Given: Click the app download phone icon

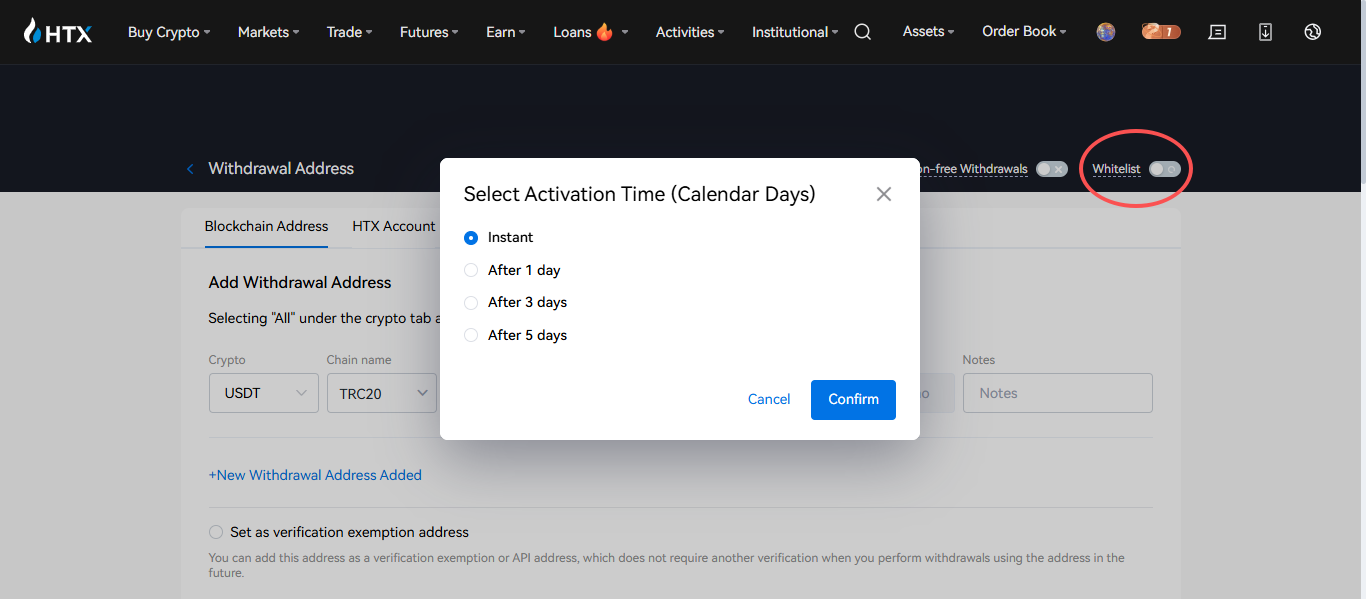Looking at the screenshot, I should (x=1265, y=32).
